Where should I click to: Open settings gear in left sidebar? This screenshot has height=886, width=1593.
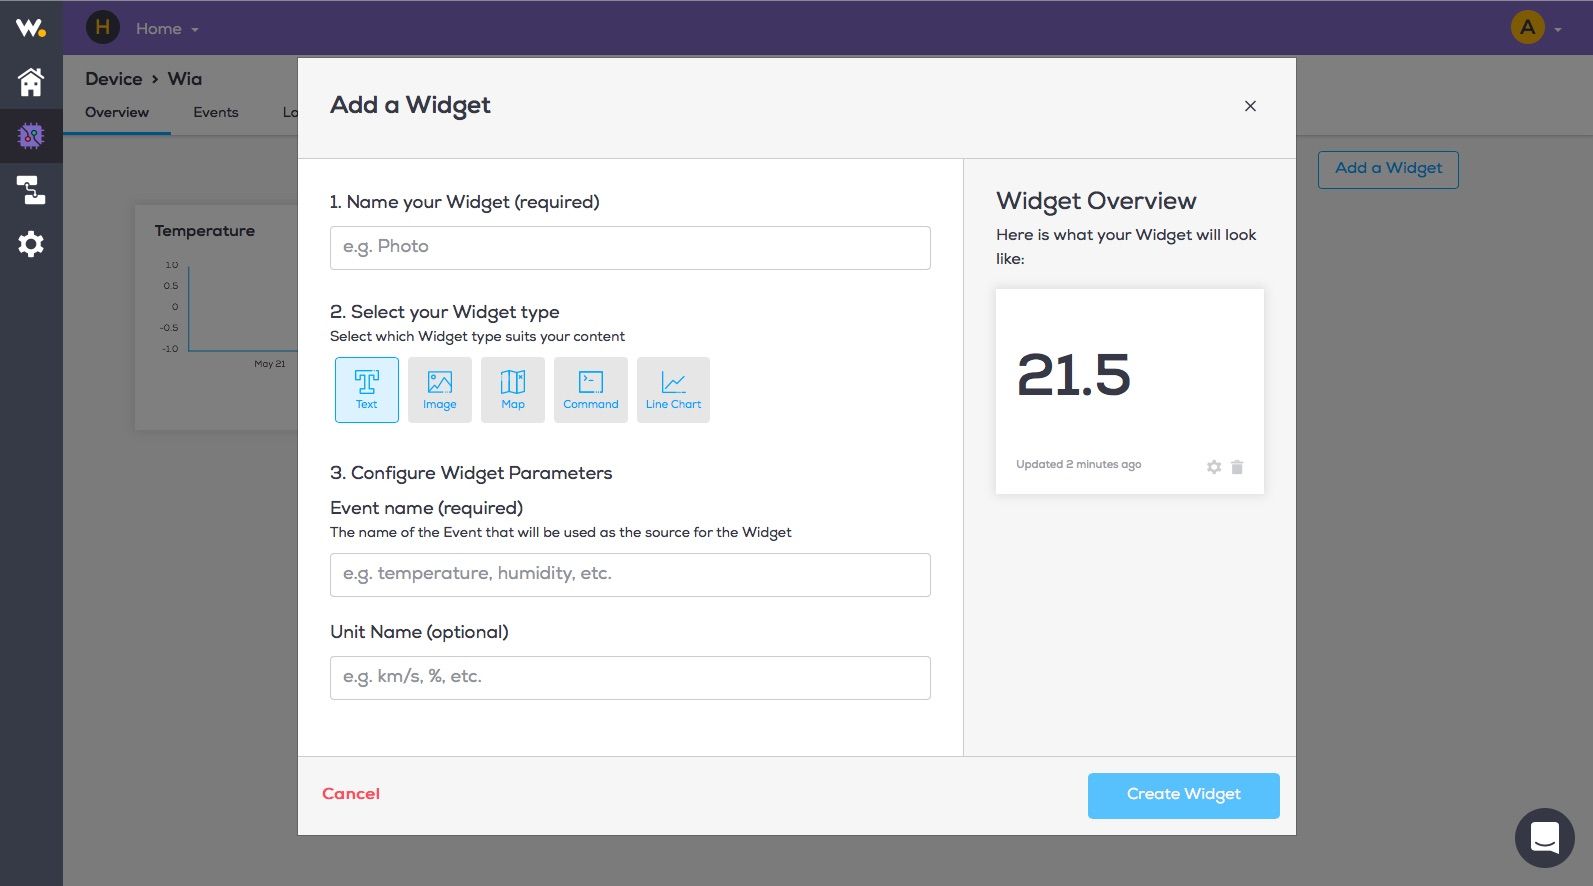point(31,244)
